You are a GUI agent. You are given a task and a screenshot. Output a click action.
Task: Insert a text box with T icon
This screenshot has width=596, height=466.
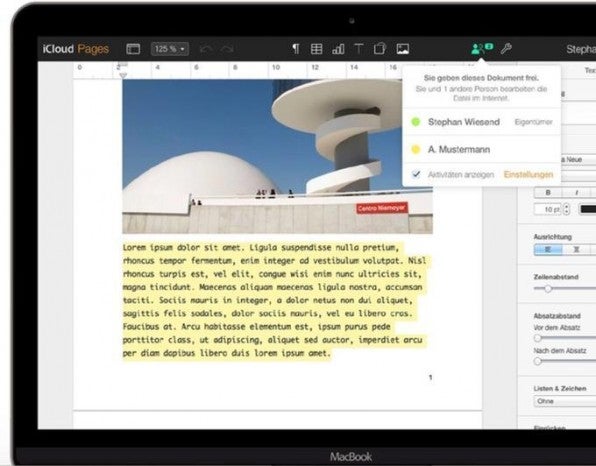point(358,49)
